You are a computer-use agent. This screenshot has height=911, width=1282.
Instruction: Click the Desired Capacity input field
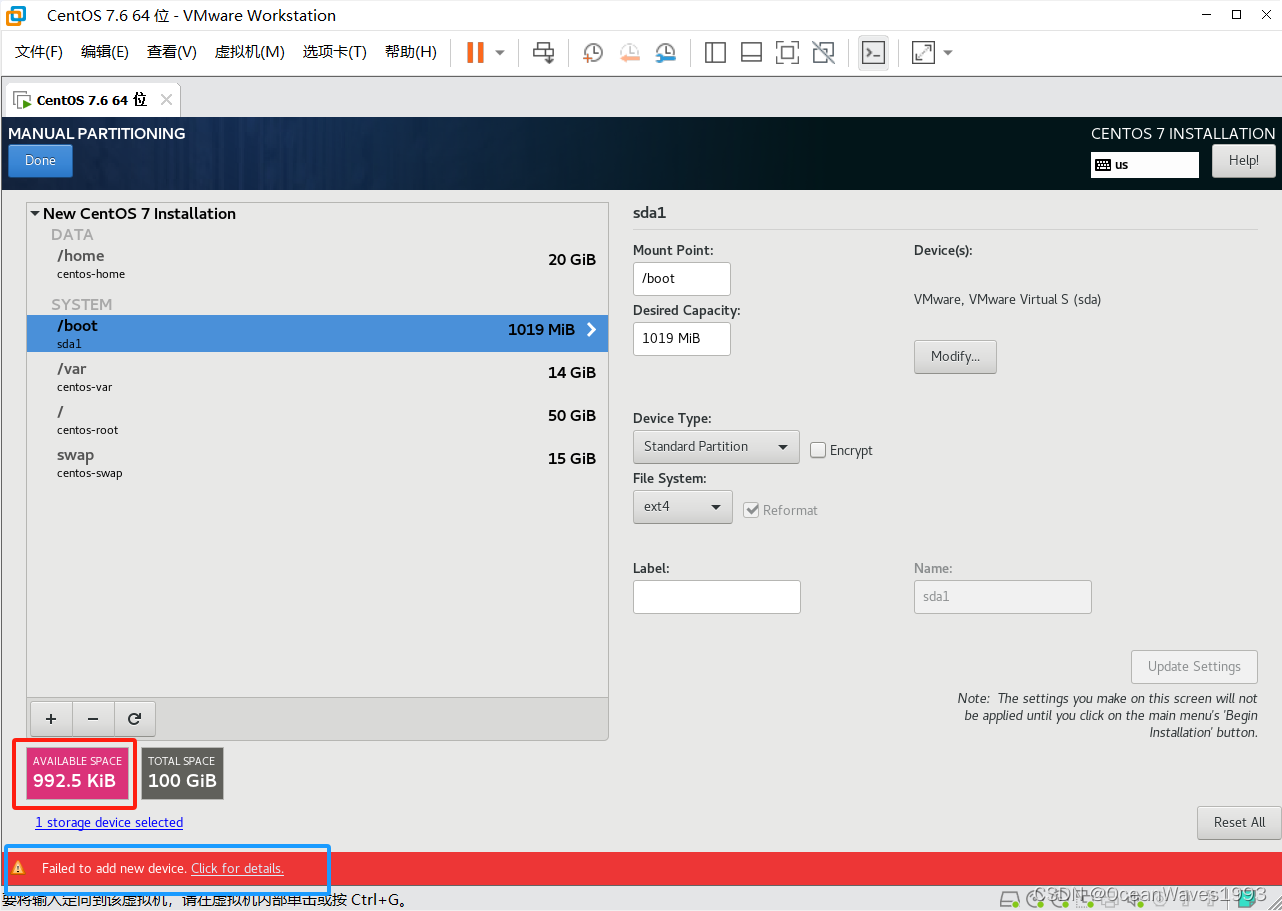tap(682, 339)
